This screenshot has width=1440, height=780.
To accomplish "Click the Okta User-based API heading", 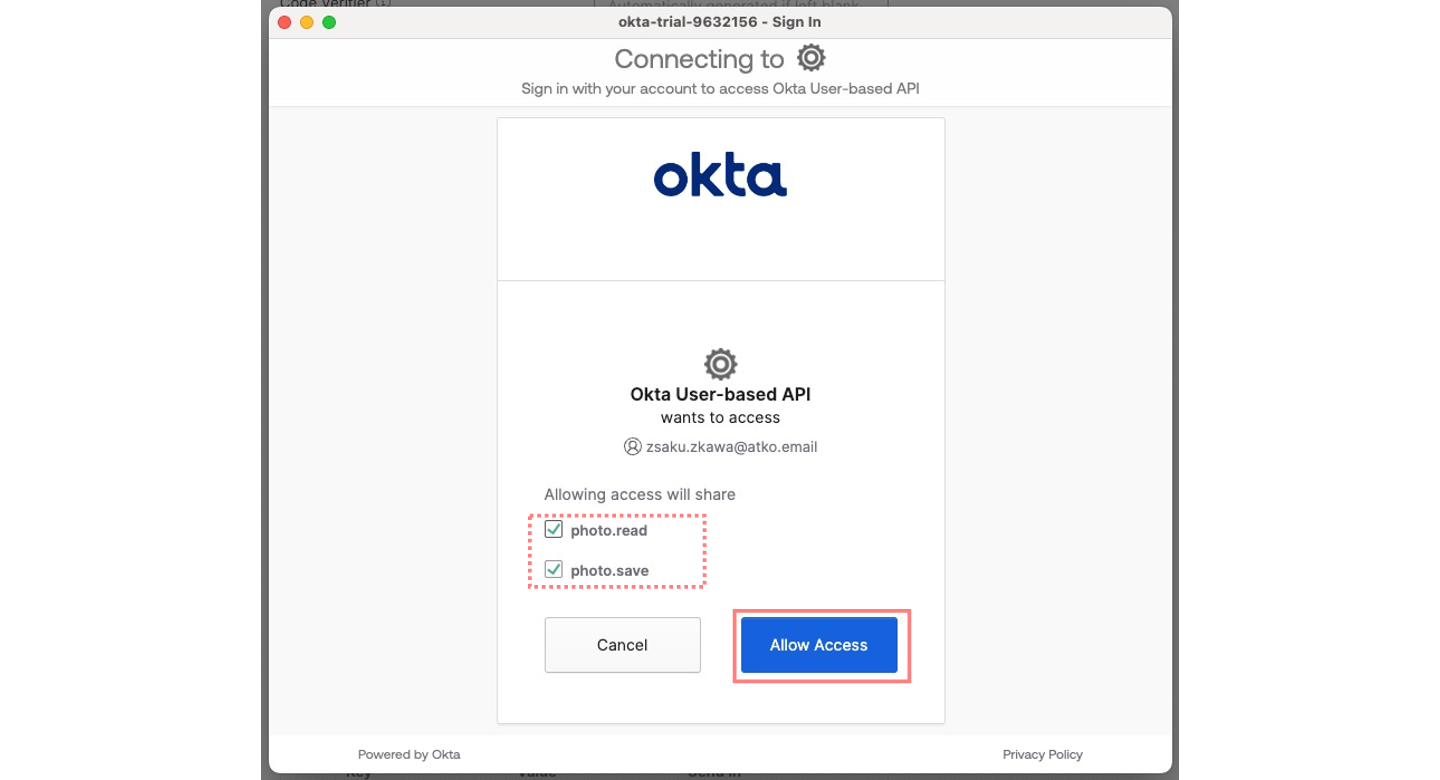I will (720, 394).
